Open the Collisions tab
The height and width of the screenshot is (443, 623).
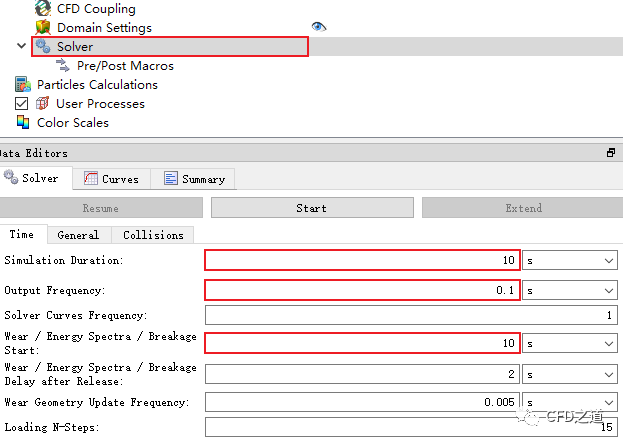click(x=153, y=235)
